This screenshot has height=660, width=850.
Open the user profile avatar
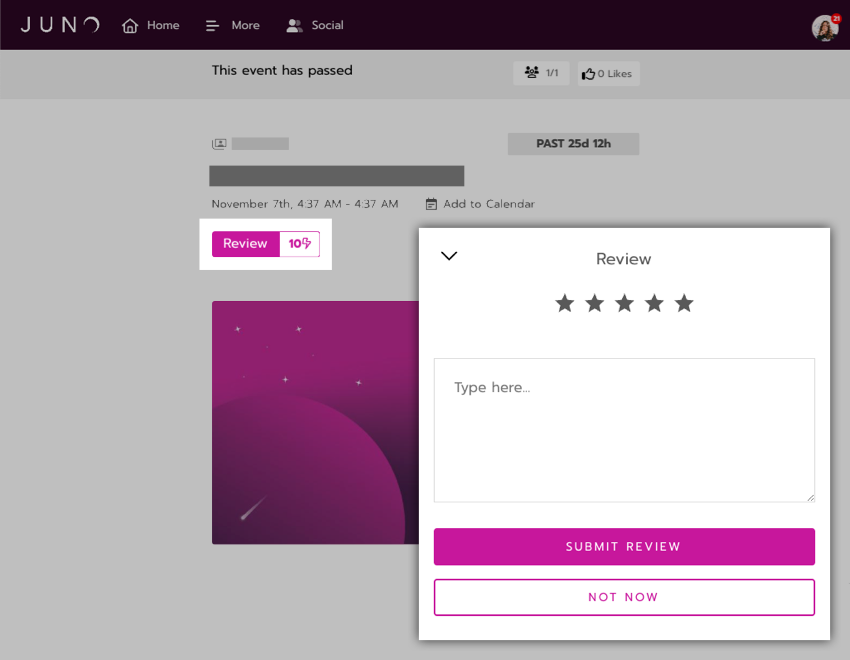point(825,27)
